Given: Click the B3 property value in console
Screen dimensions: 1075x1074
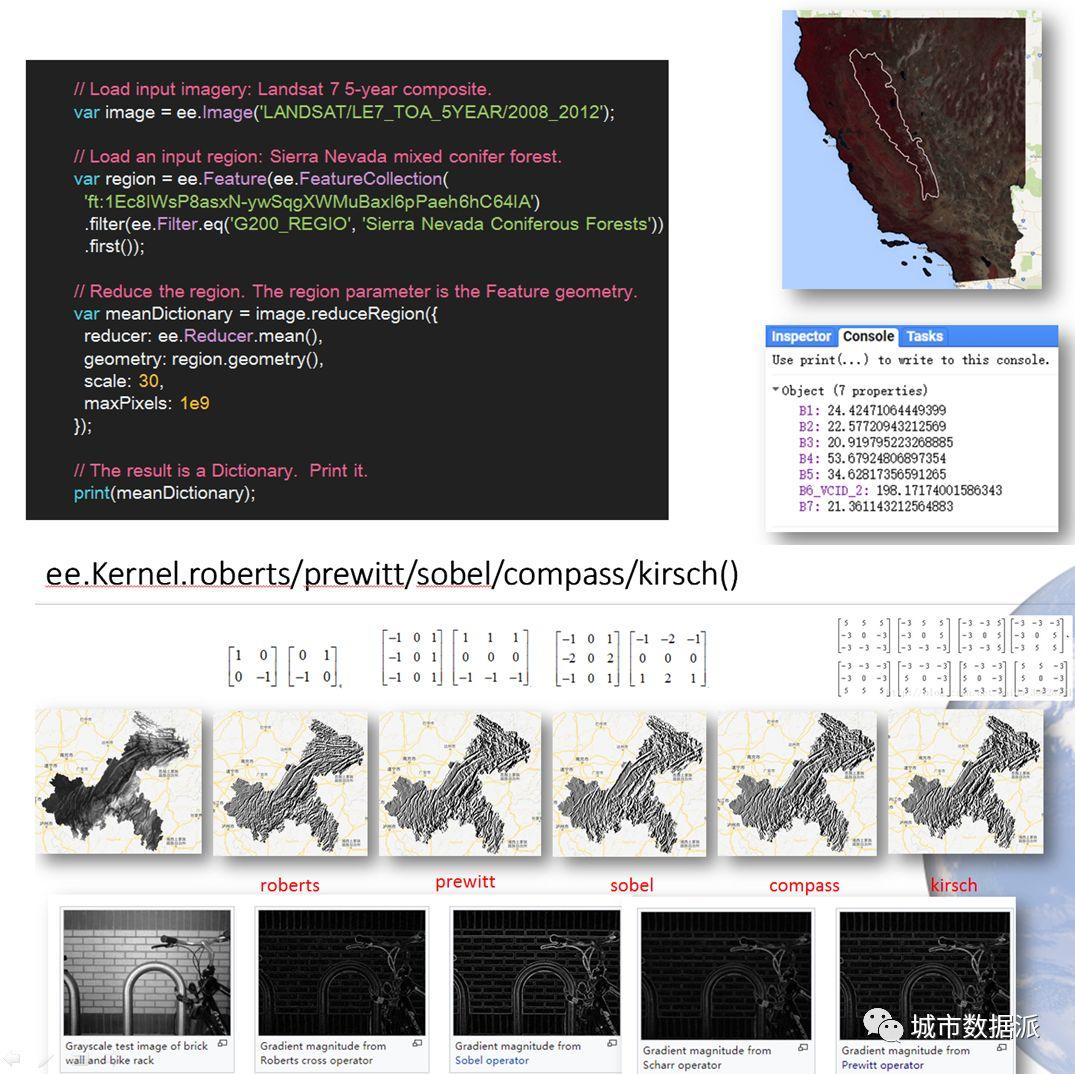Looking at the screenshot, I should (890, 442).
